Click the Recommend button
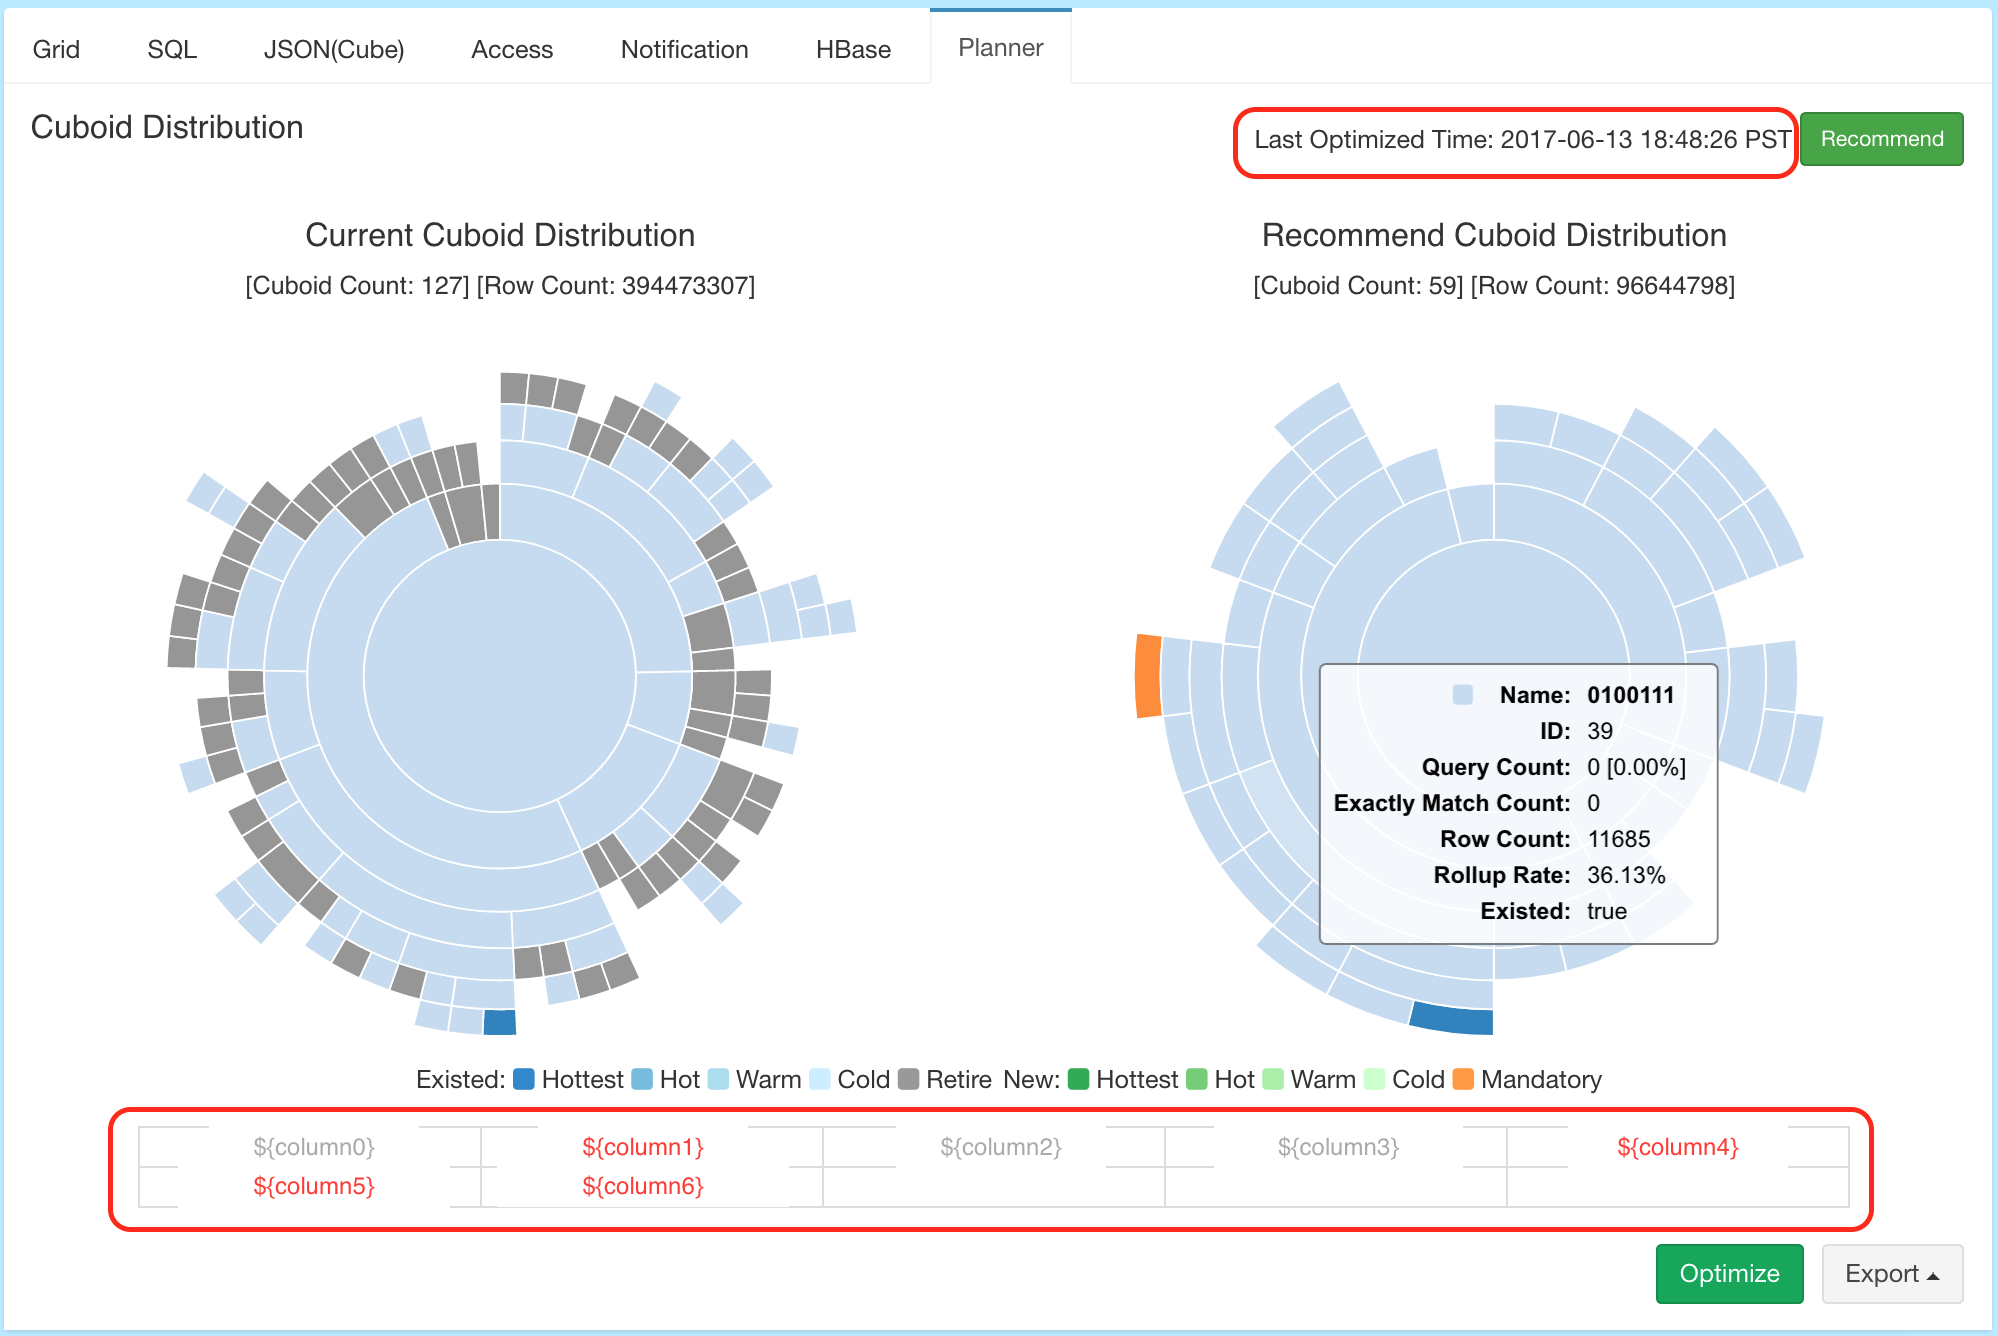The image size is (1998, 1336). tap(1881, 139)
